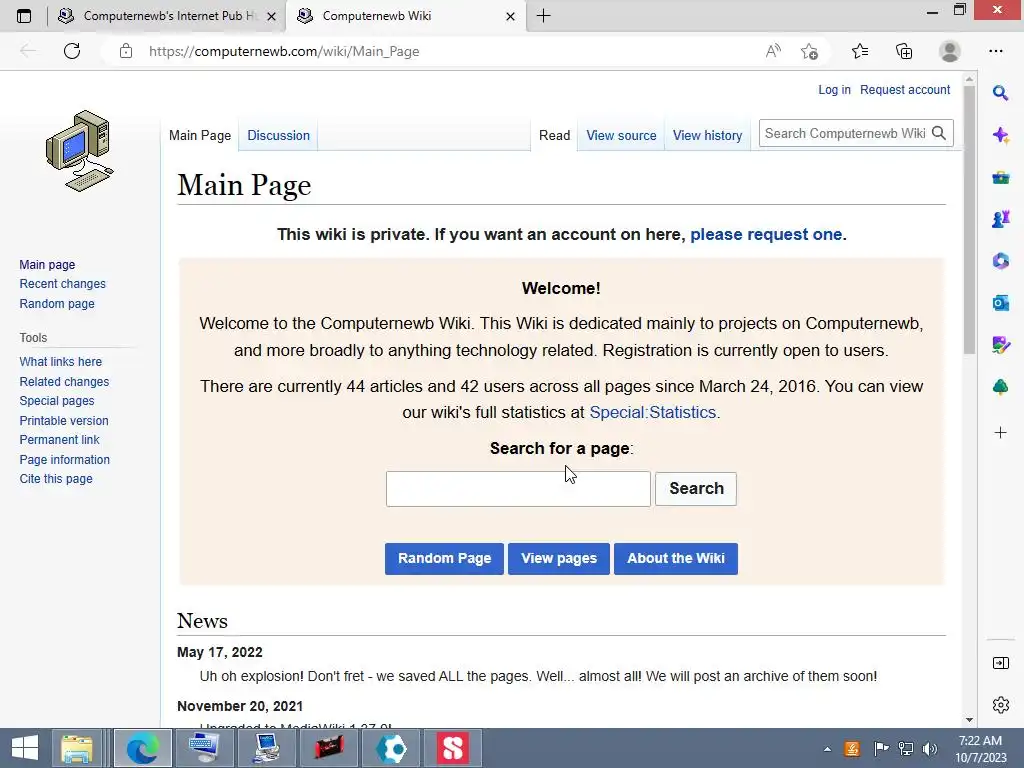Follow the 'please request one' link
This screenshot has height=768, width=1024.
point(766,234)
